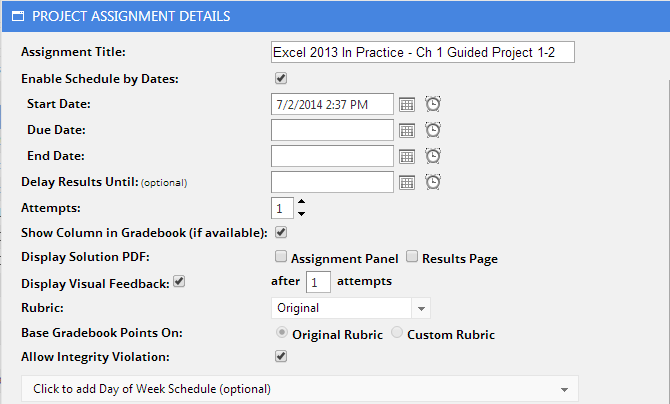The width and height of the screenshot is (670, 404).
Task: Uncheck Enable Schedule by Dates
Action: [281, 78]
